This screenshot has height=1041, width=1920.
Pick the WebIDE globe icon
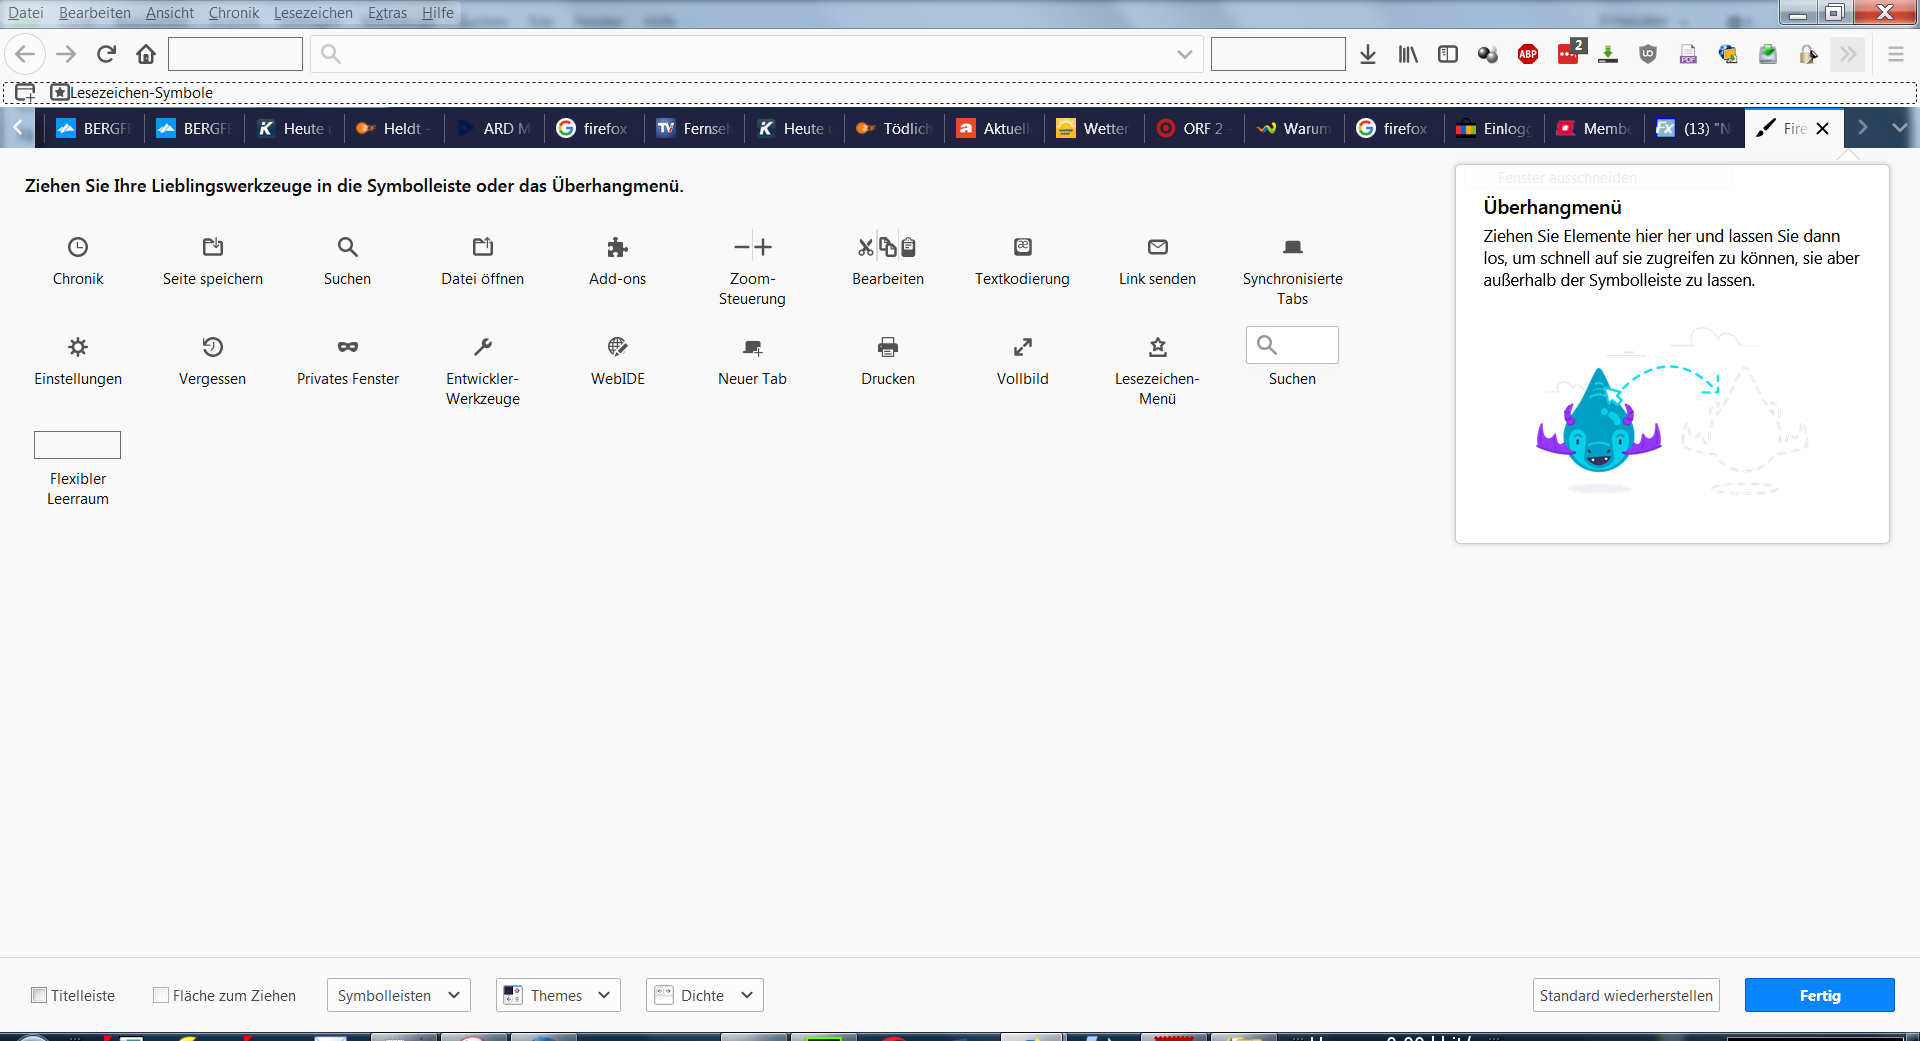(618, 347)
